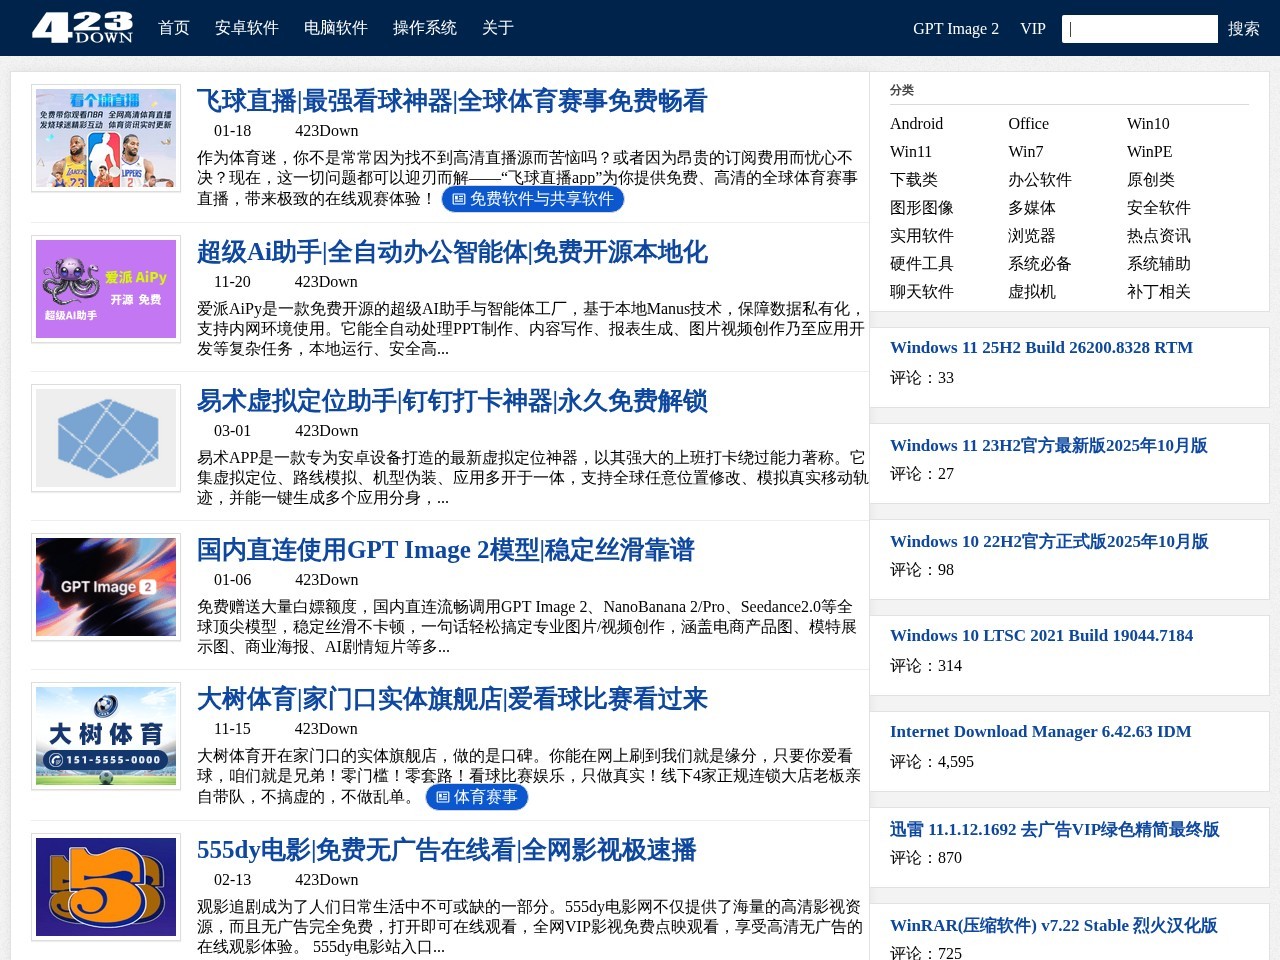
Task: Click the 评论：870 comment count
Action: coord(926,858)
